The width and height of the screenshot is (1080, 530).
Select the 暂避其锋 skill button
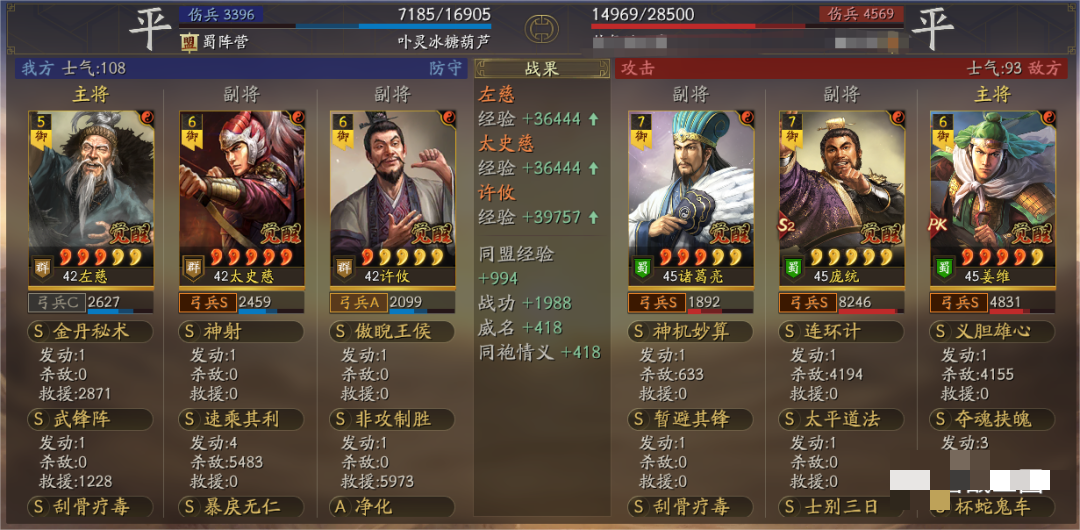(x=690, y=419)
